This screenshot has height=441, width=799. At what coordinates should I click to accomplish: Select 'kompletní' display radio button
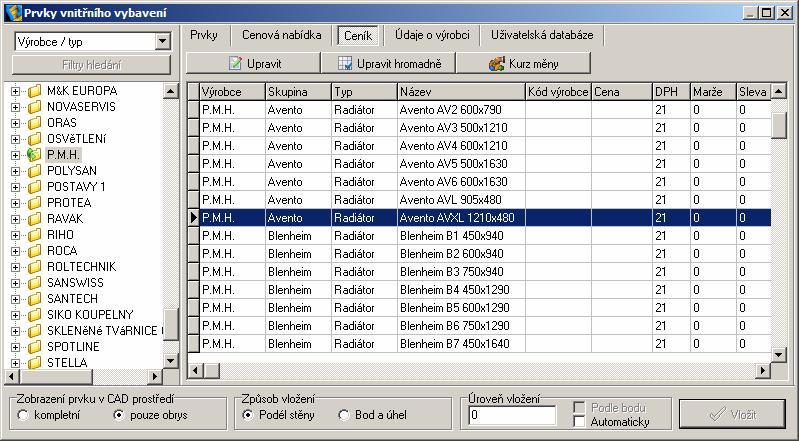[22, 416]
